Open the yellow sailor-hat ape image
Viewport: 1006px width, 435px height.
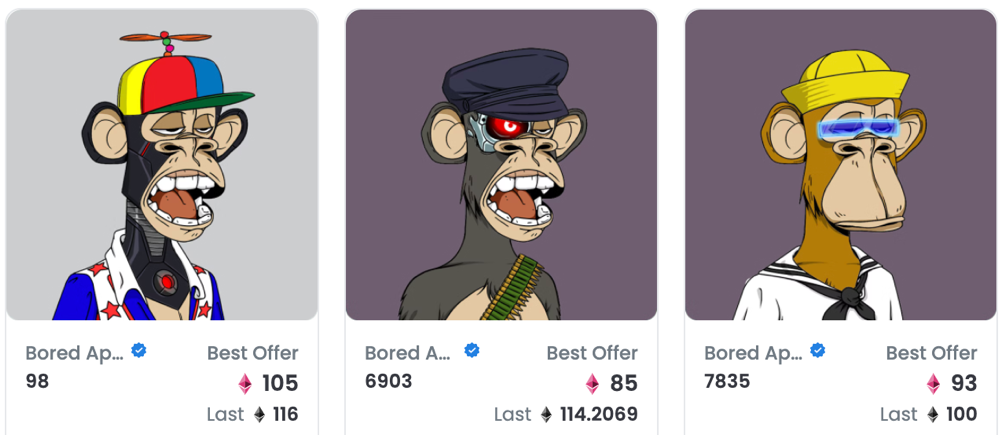tap(840, 165)
